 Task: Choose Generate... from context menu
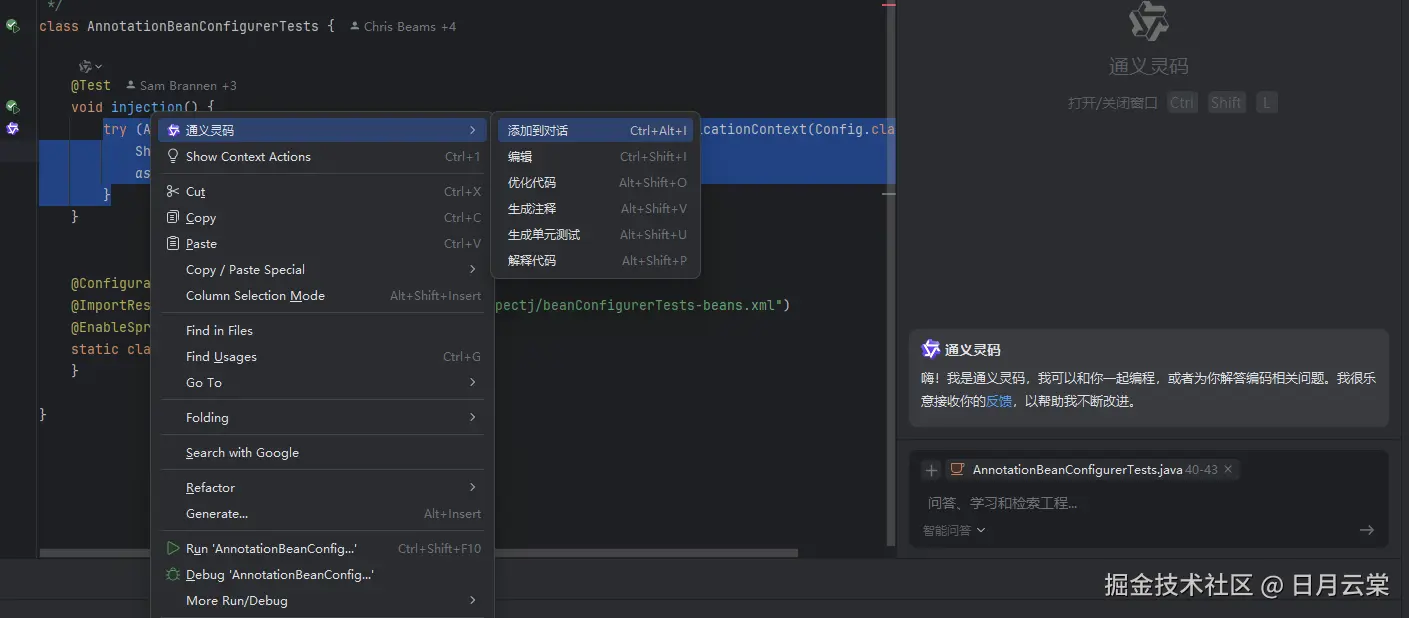(x=322, y=513)
